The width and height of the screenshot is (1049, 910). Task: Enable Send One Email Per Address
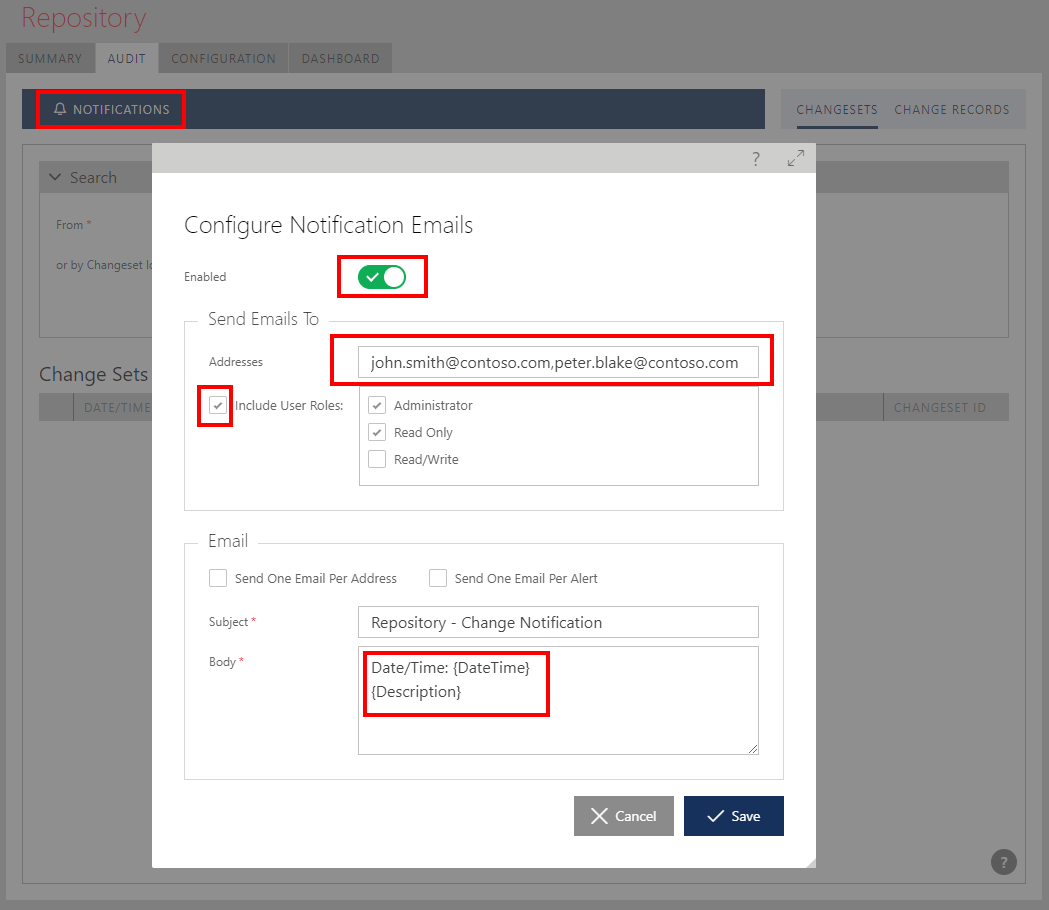tap(217, 578)
